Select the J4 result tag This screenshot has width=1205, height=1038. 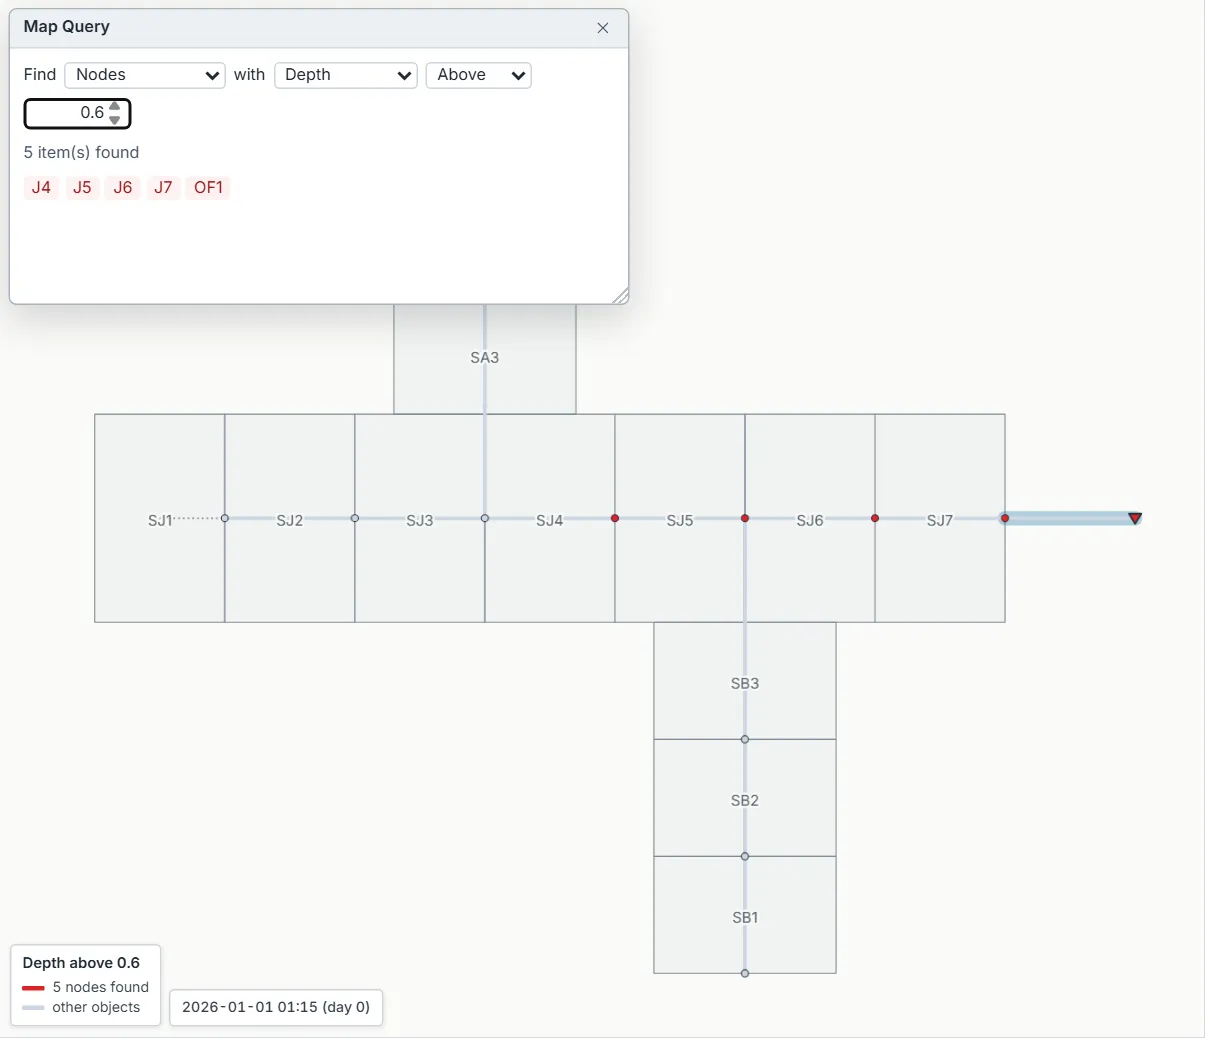coord(41,187)
